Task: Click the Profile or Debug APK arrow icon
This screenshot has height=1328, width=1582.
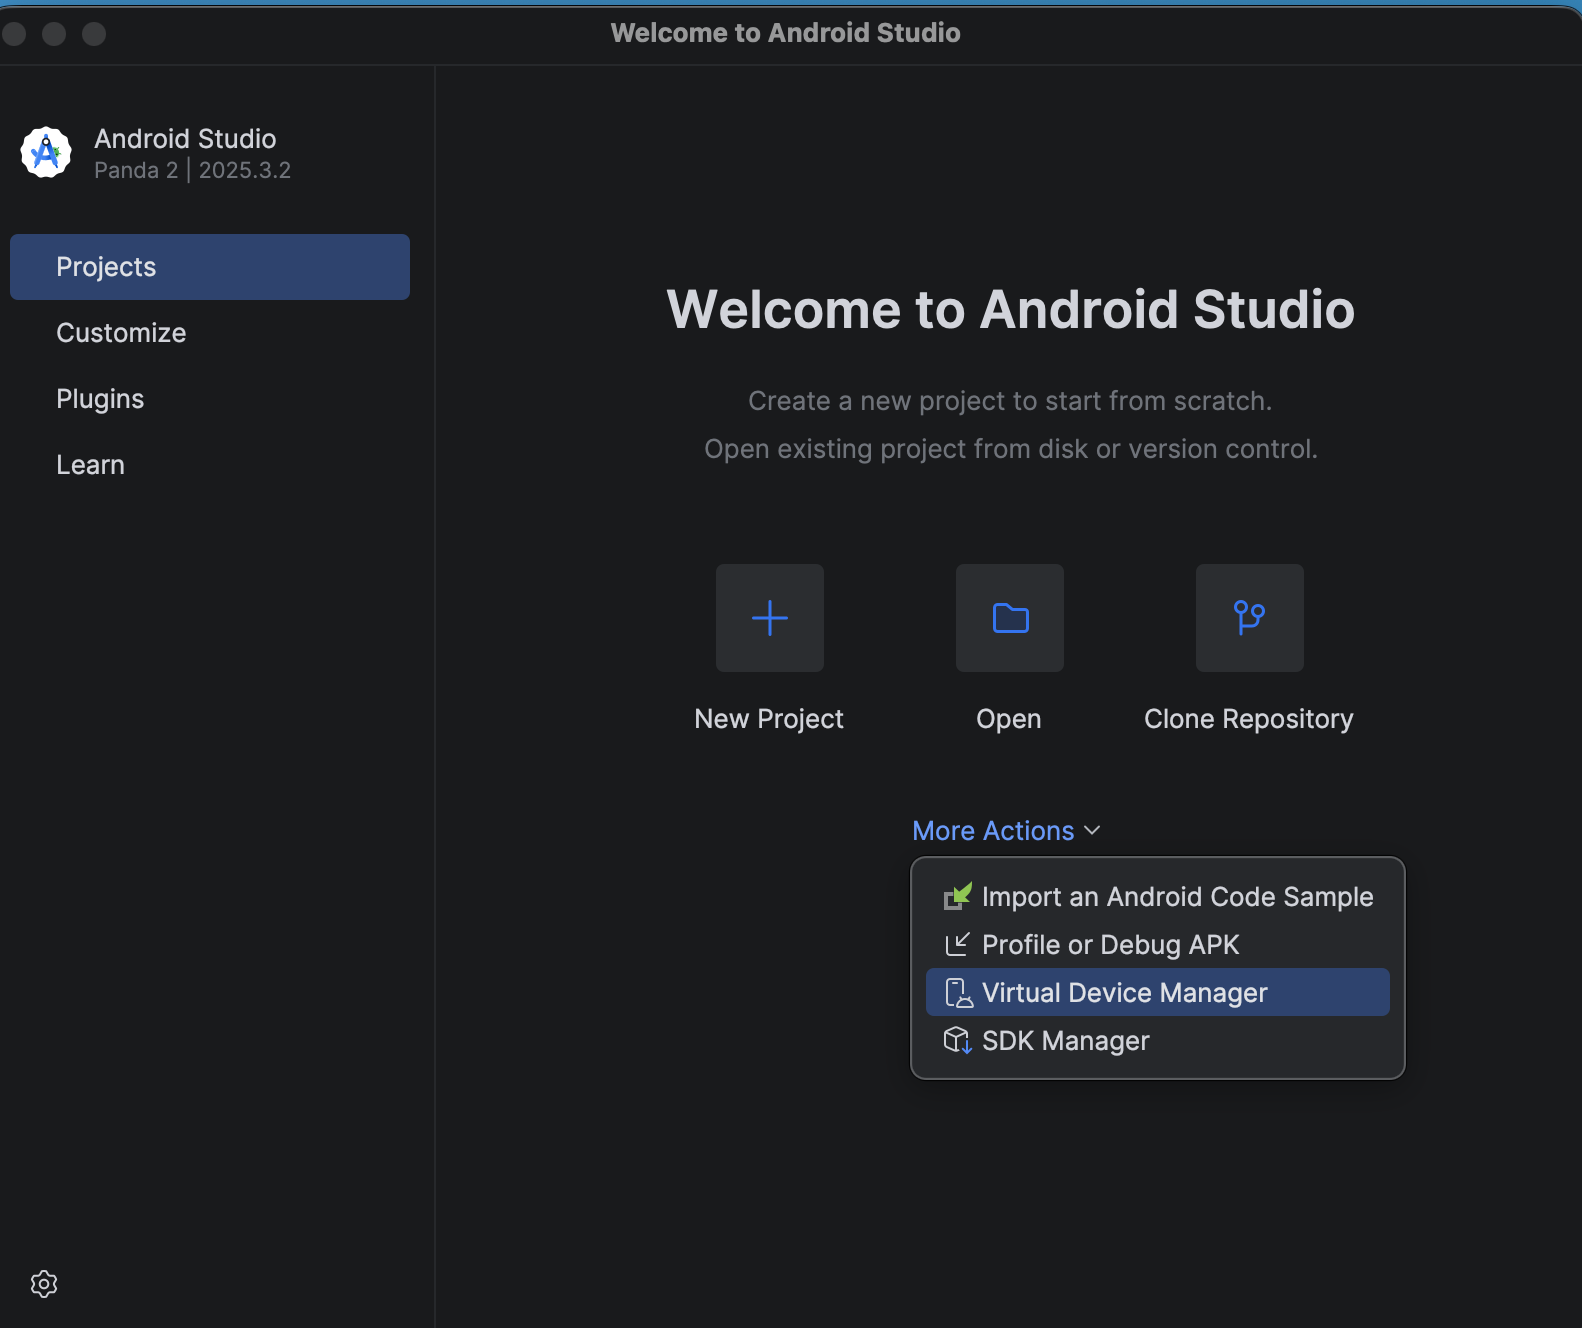Action: click(x=957, y=945)
